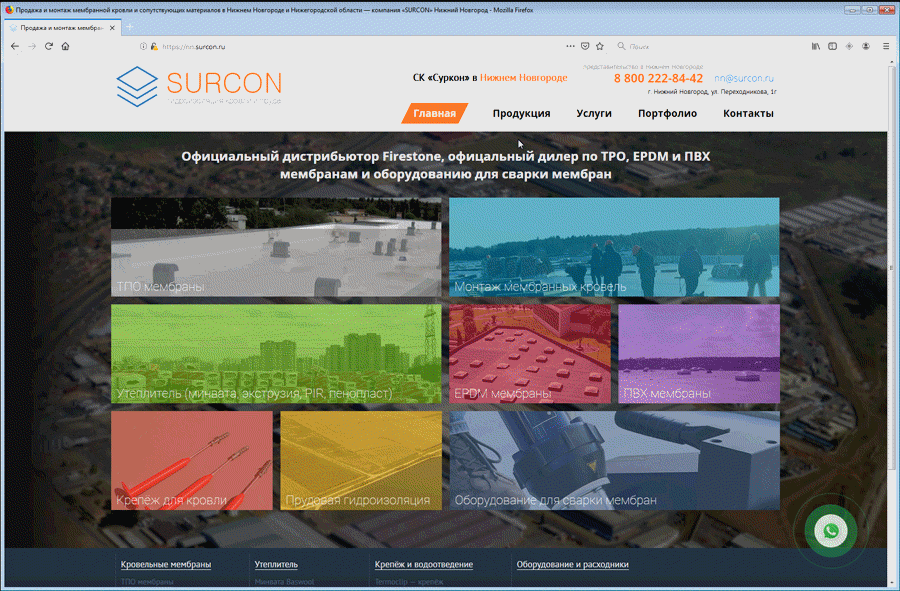Open the 'ПВХ мембраны' tile
The width and height of the screenshot is (900, 591).
[699, 353]
